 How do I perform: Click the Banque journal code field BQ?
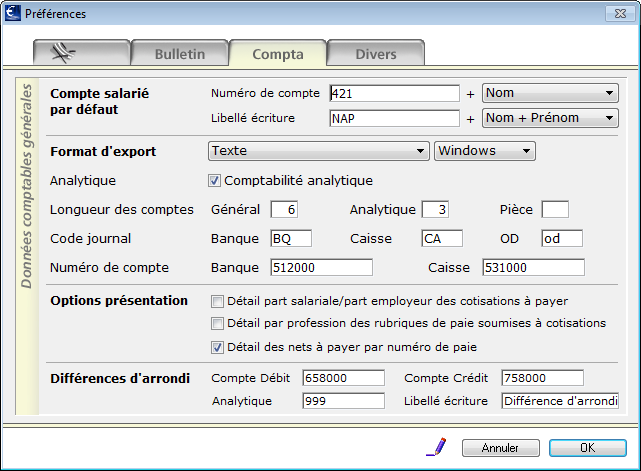pyautogui.click(x=291, y=238)
